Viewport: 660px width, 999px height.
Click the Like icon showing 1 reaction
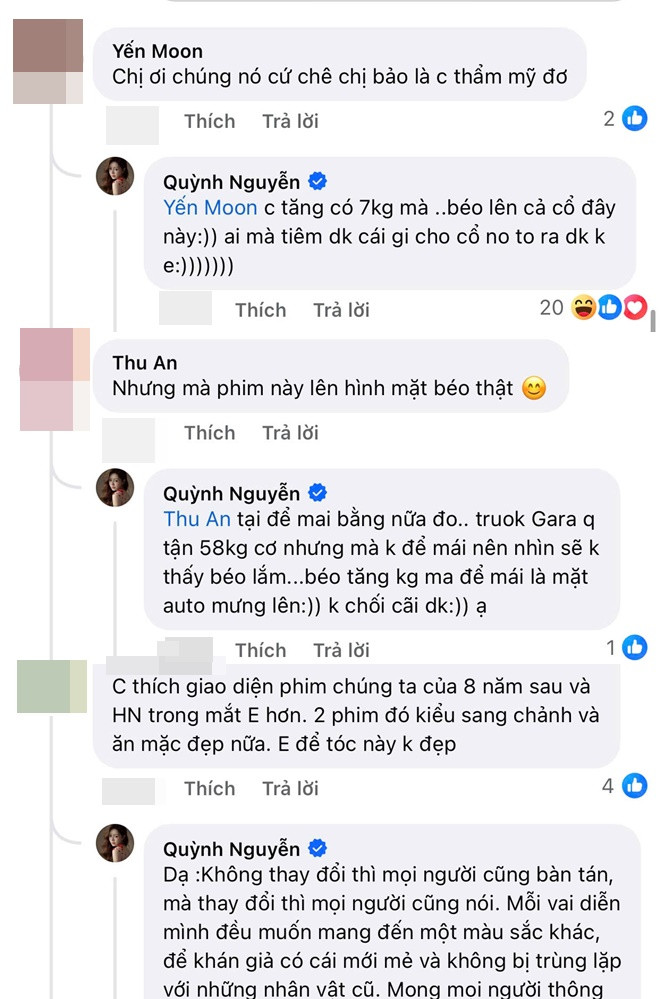pos(635,648)
